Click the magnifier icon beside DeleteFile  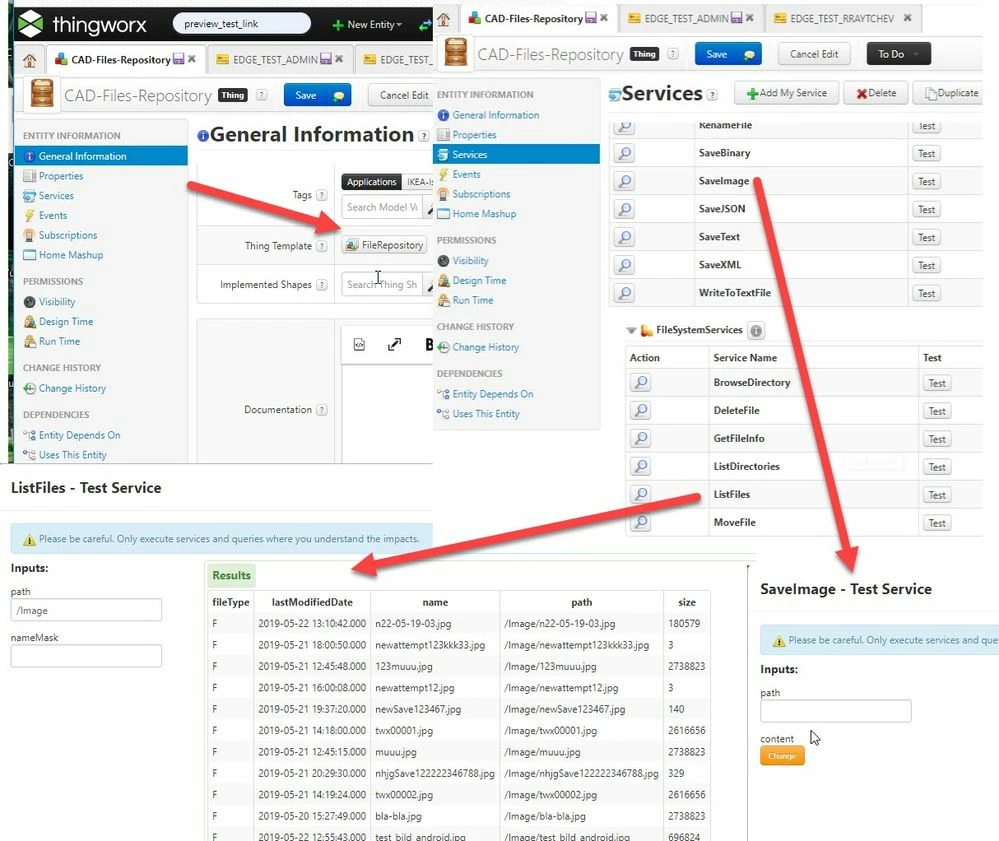pos(640,410)
